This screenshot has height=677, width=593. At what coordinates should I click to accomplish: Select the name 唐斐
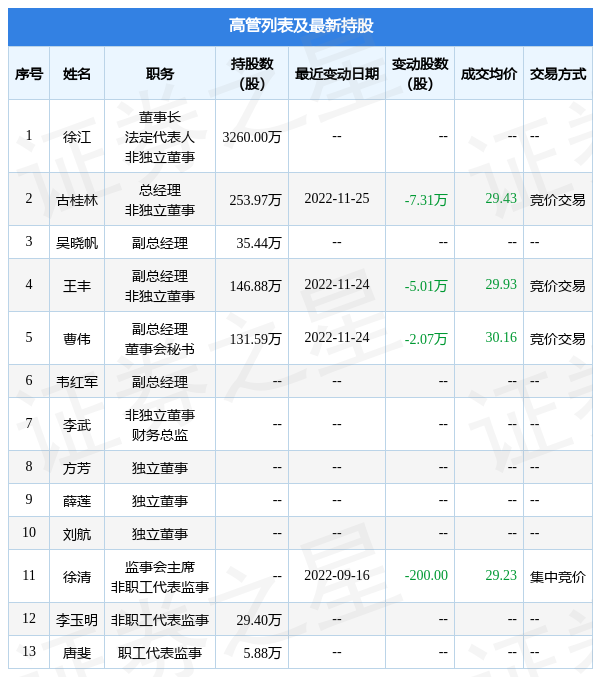(x=77, y=653)
